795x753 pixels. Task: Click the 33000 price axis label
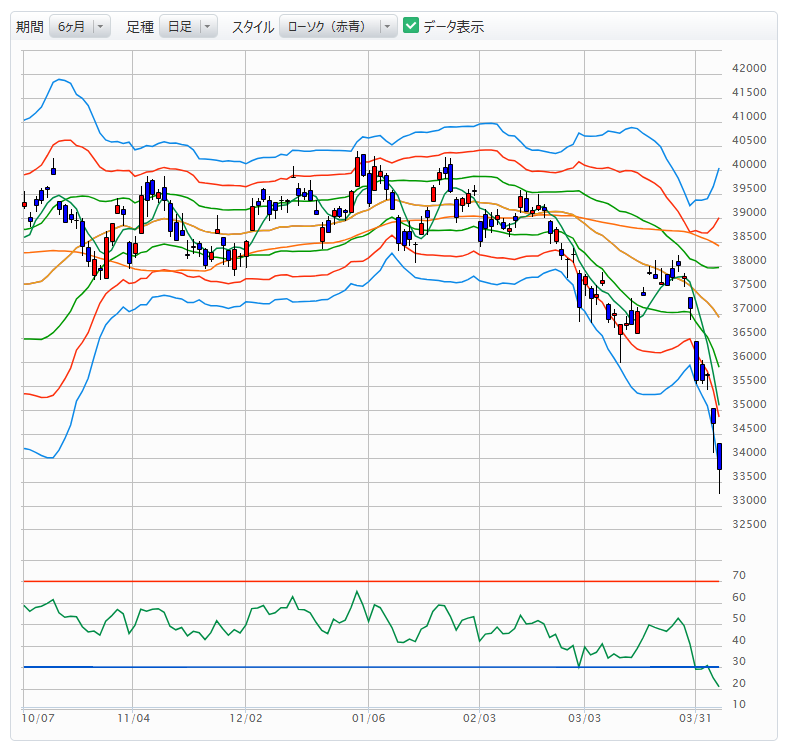pos(749,500)
